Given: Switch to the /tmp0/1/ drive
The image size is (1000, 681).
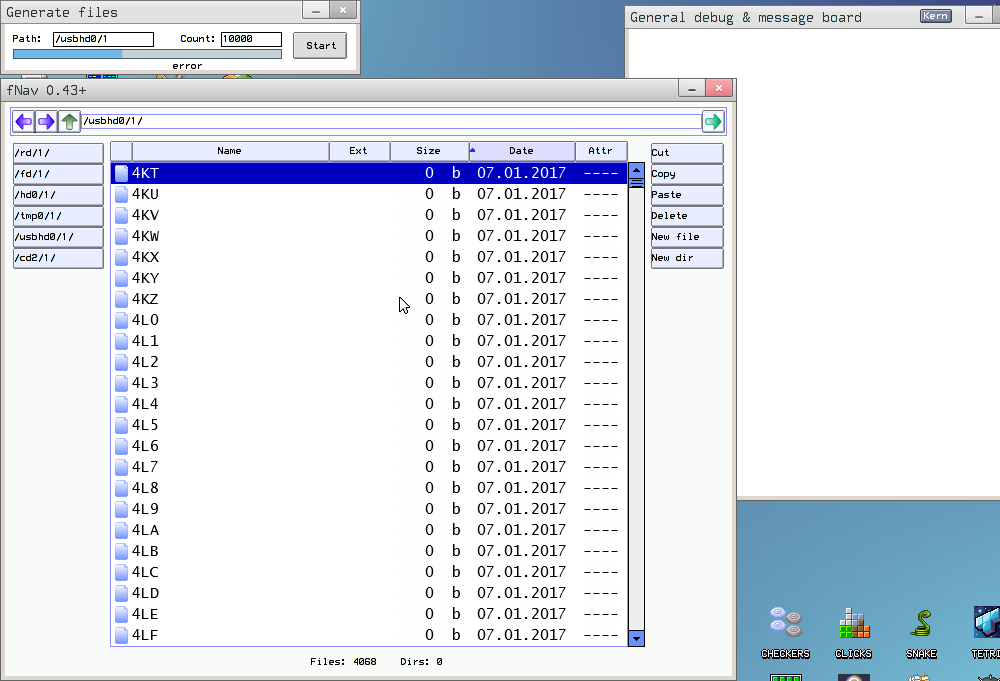Looking at the screenshot, I should (x=58, y=216).
